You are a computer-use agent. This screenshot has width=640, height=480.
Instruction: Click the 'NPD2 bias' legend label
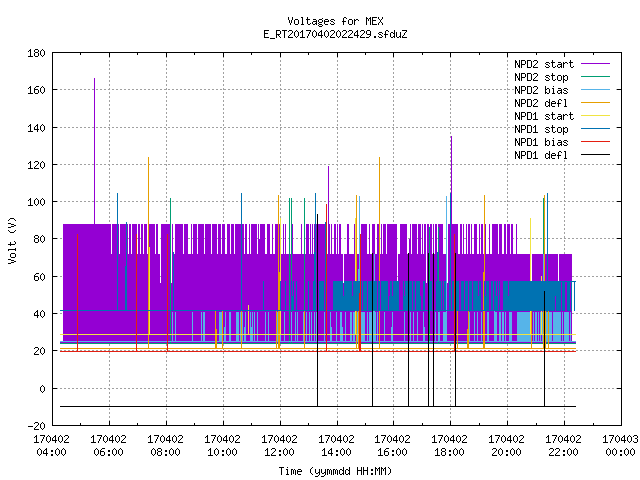(541, 90)
